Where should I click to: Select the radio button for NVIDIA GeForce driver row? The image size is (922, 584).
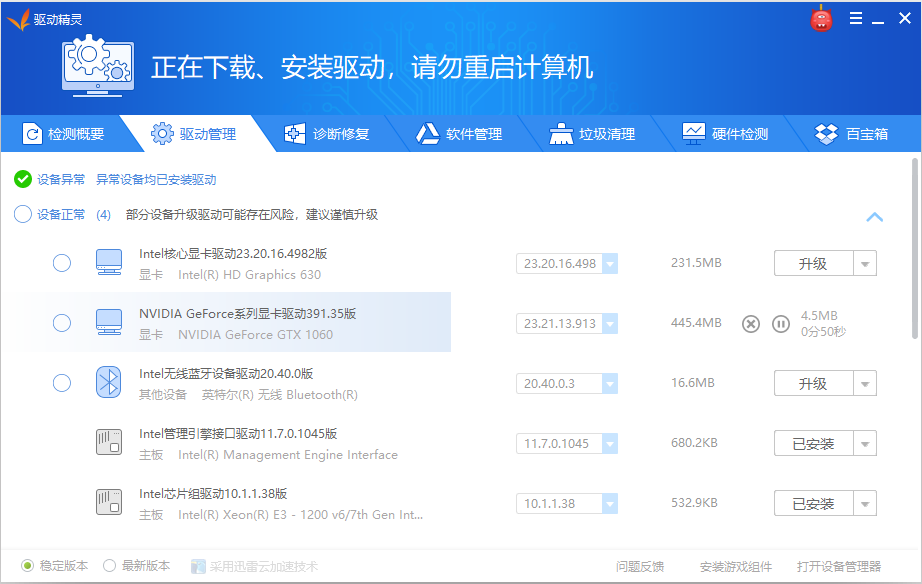(x=61, y=323)
